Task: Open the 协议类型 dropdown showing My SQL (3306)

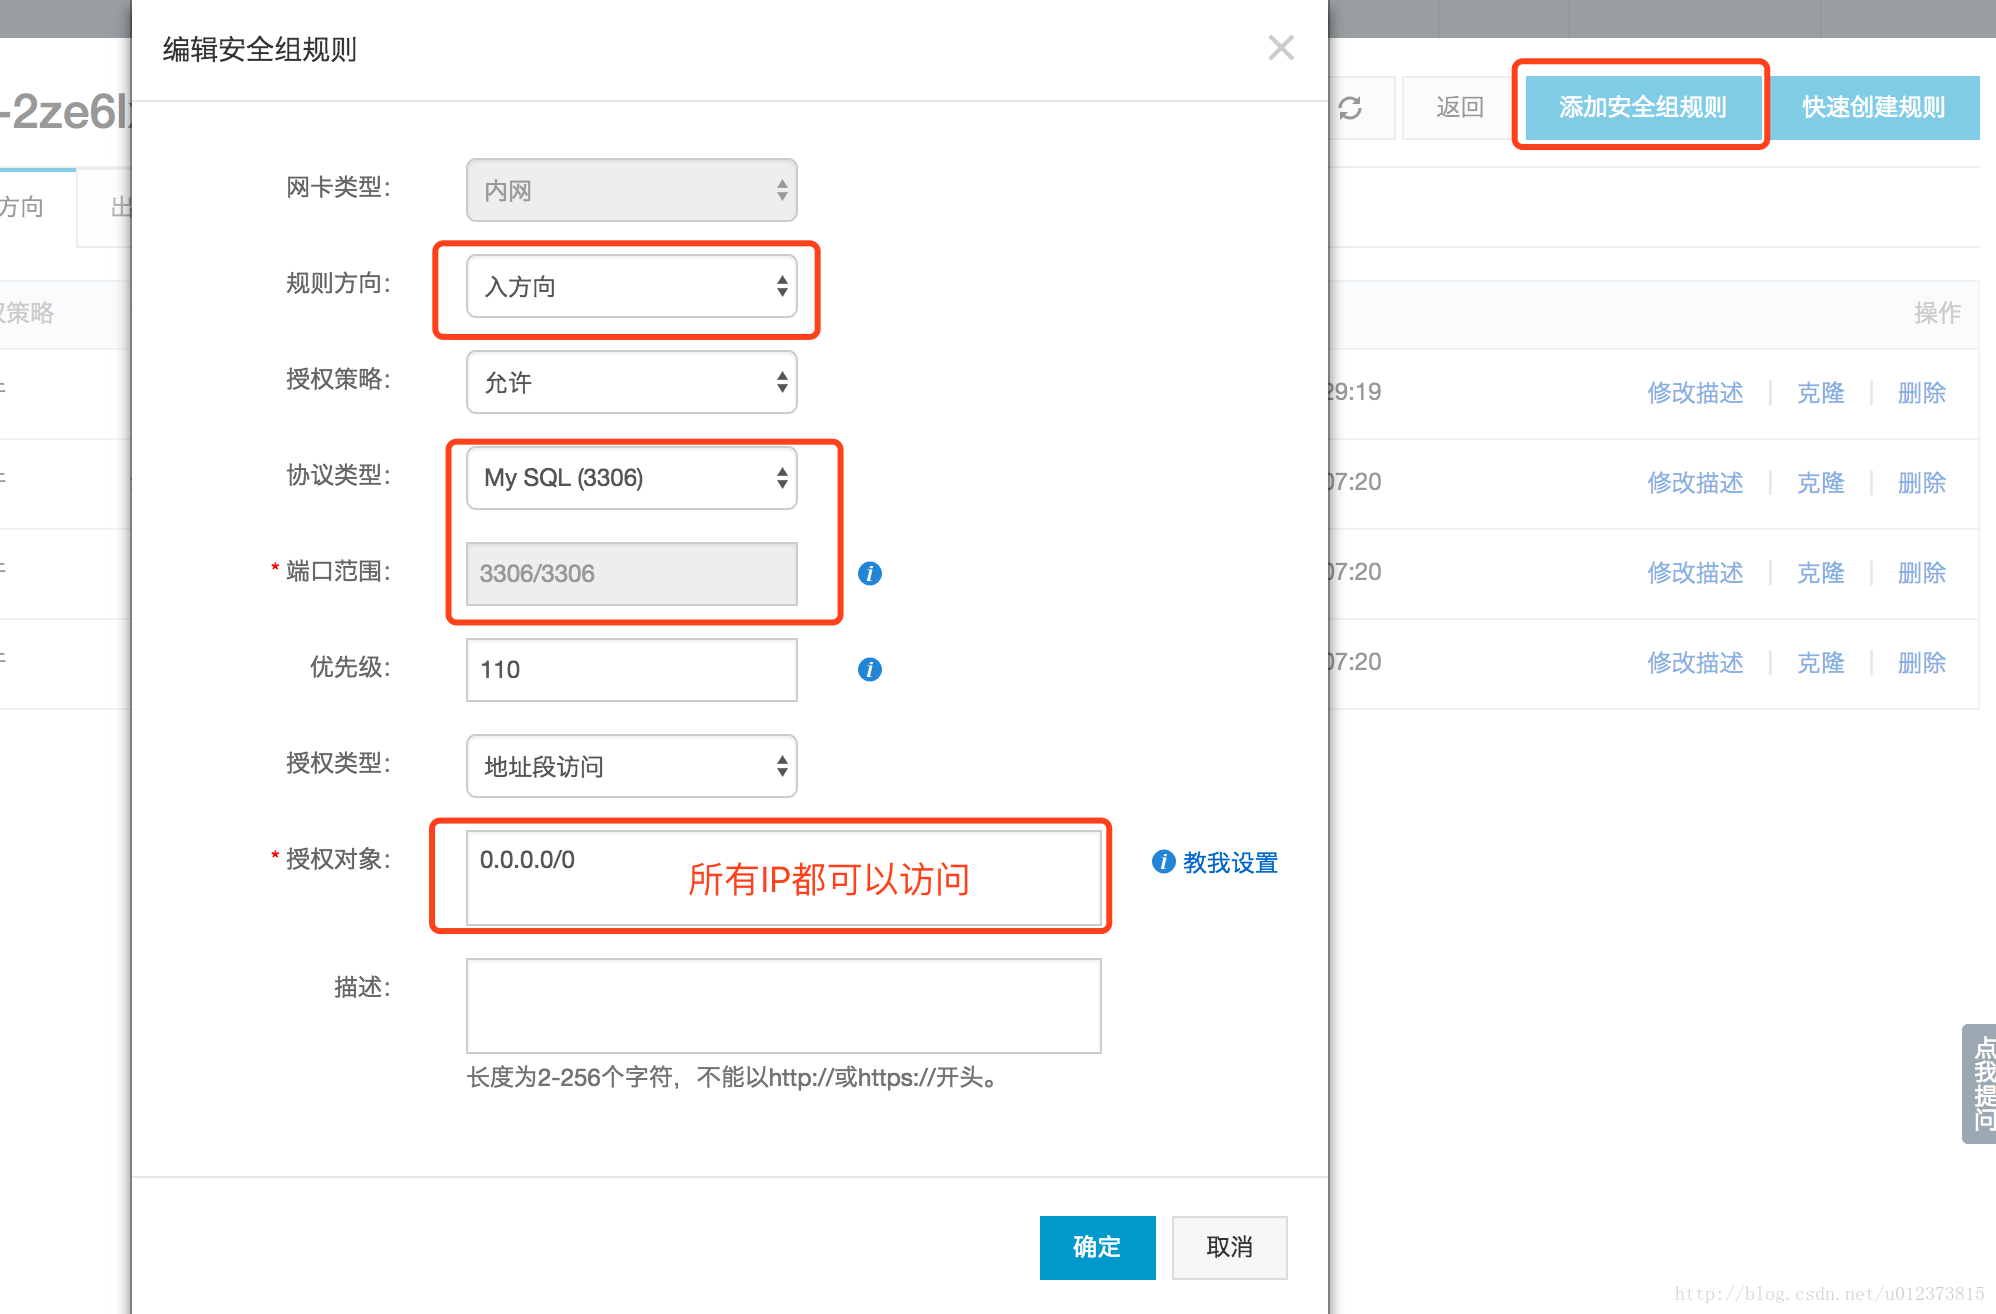Action: click(632, 478)
